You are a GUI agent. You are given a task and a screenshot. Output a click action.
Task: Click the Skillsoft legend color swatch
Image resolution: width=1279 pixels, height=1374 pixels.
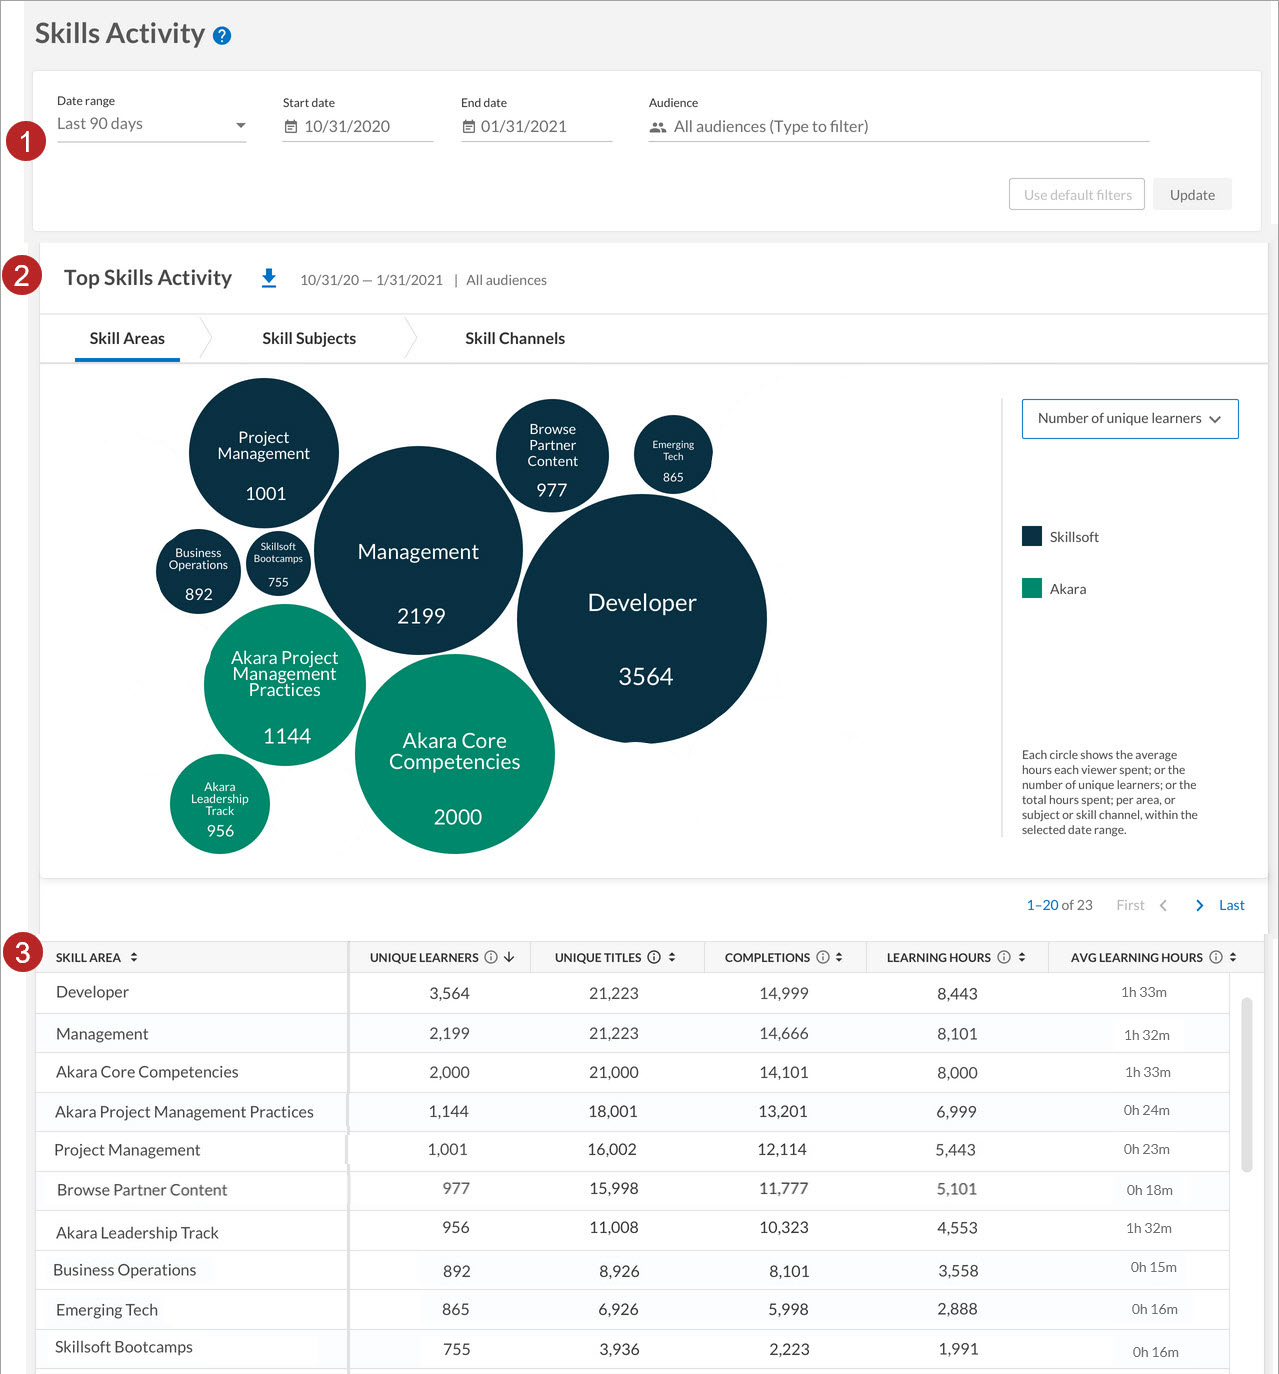[1032, 537]
